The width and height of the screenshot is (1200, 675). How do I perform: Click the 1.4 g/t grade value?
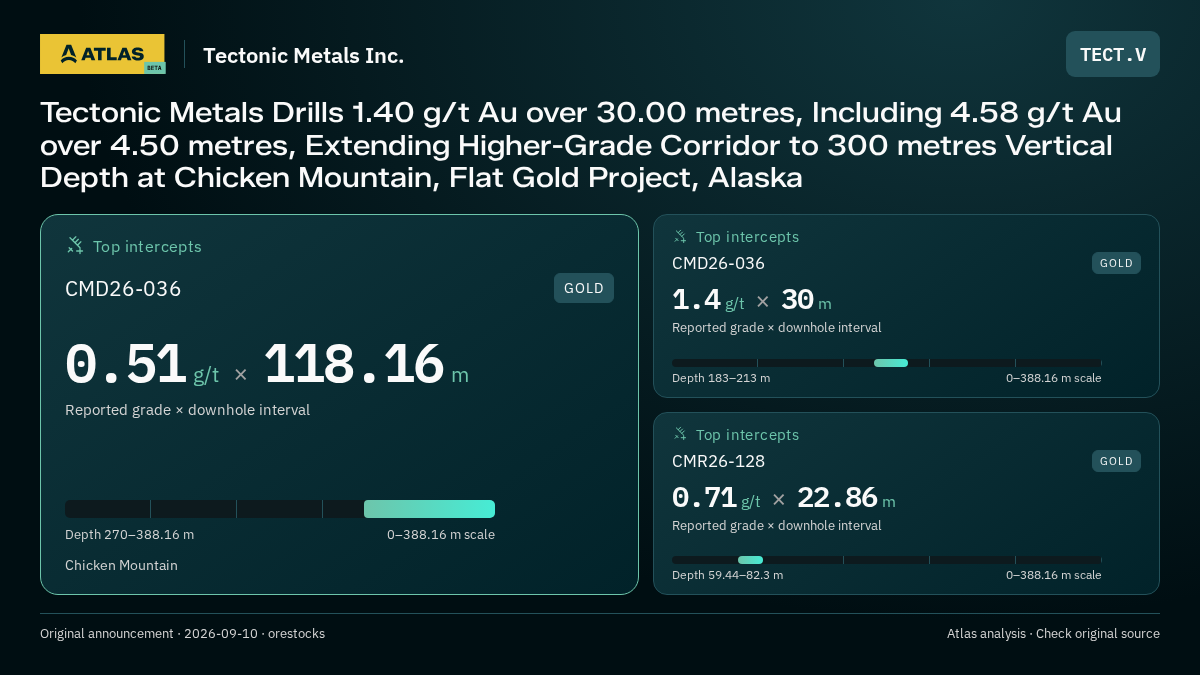tap(708, 300)
